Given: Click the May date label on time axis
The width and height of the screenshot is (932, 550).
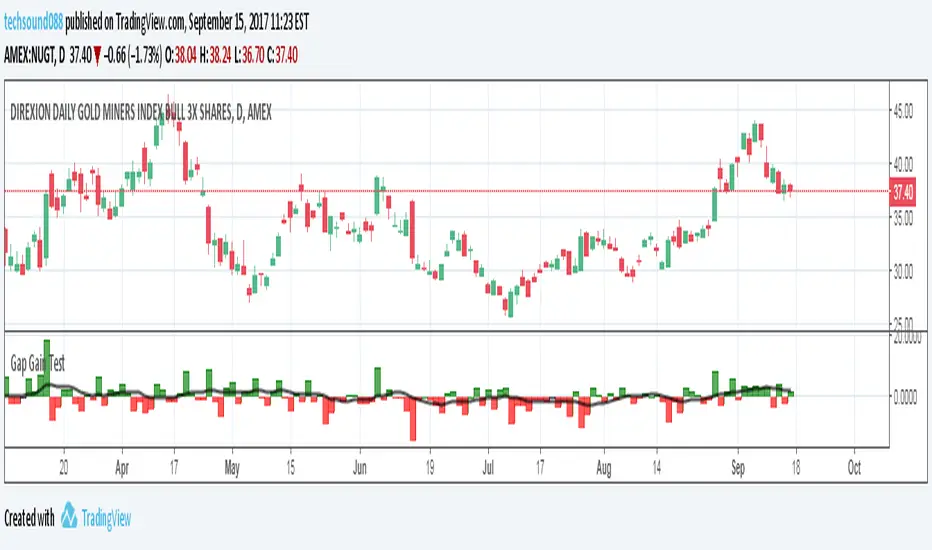Looking at the screenshot, I should [232, 468].
